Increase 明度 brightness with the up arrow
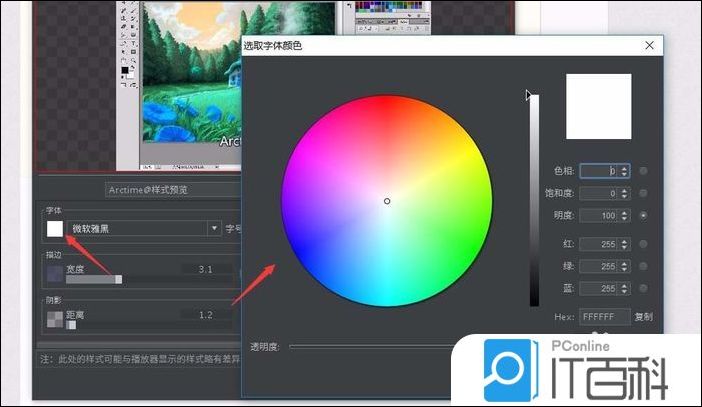The height and width of the screenshot is (407, 702). (625, 212)
